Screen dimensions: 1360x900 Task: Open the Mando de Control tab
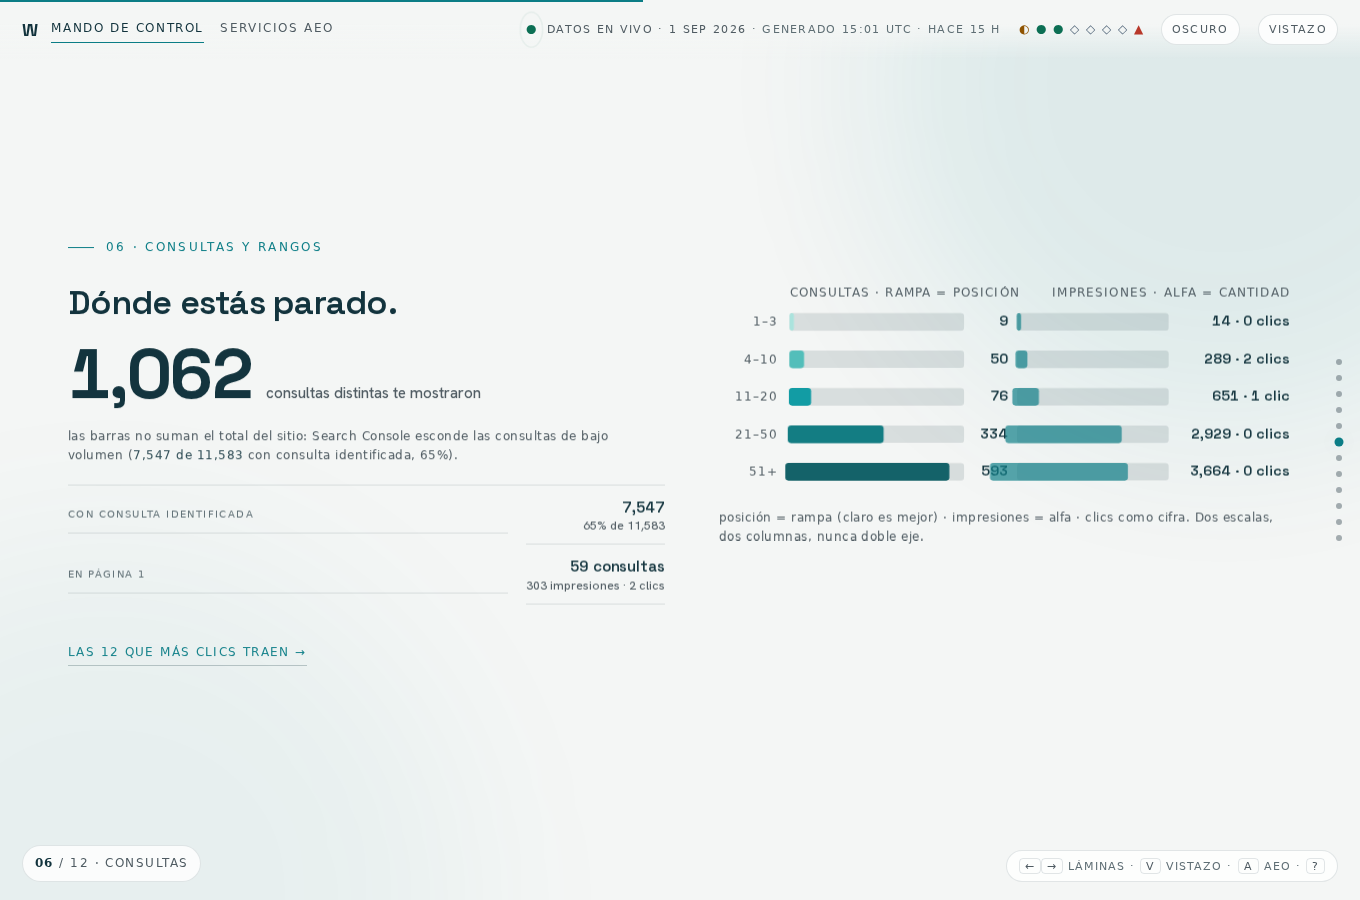(x=127, y=28)
